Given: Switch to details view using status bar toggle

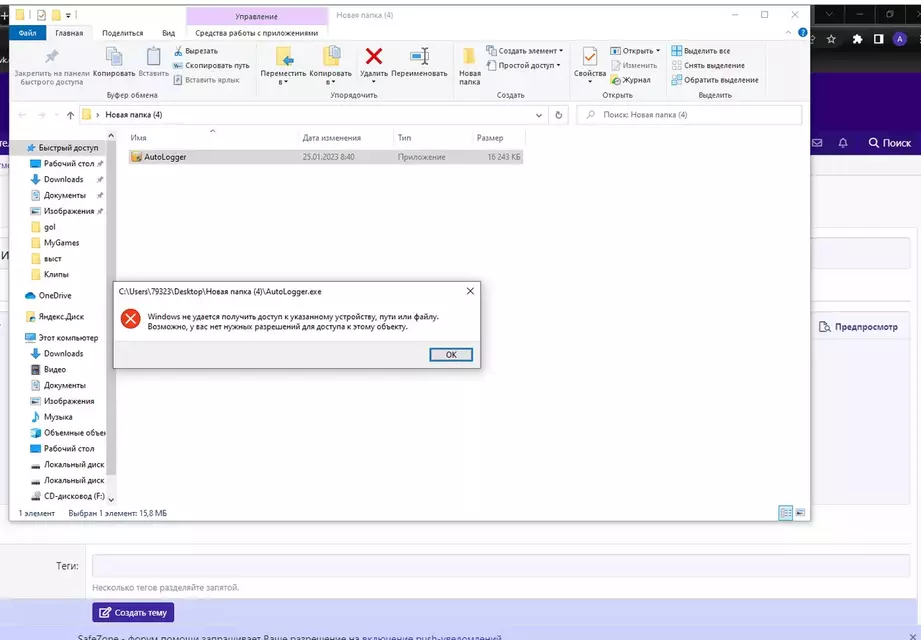Looking at the screenshot, I should [x=785, y=512].
